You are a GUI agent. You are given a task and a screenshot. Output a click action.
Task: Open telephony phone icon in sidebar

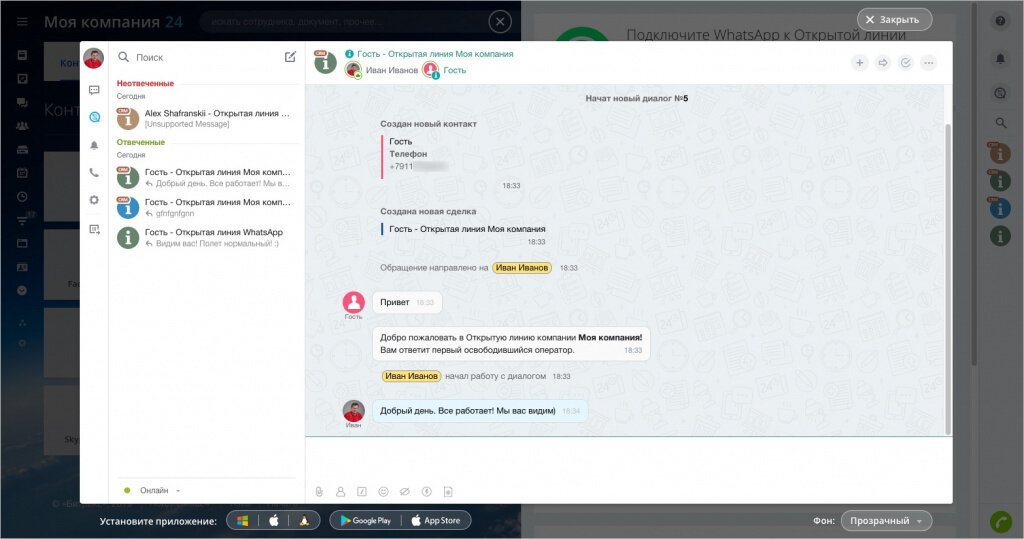pos(94,172)
